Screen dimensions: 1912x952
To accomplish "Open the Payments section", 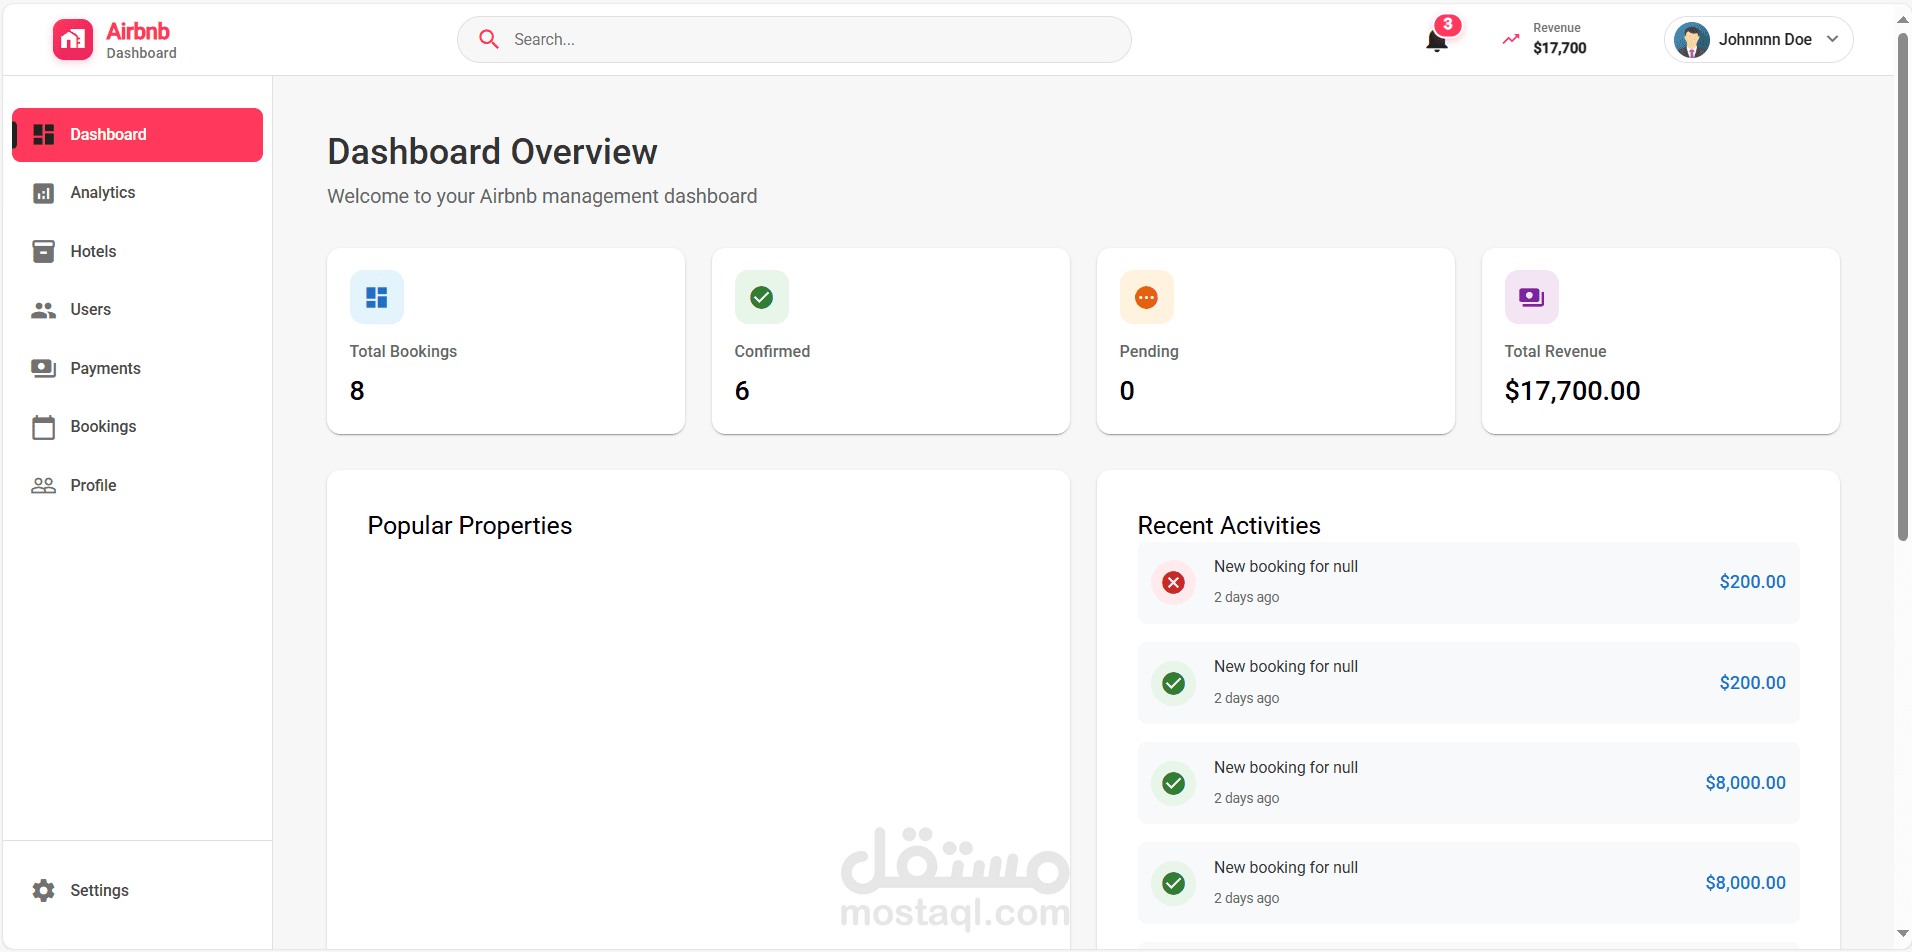I will pos(137,368).
